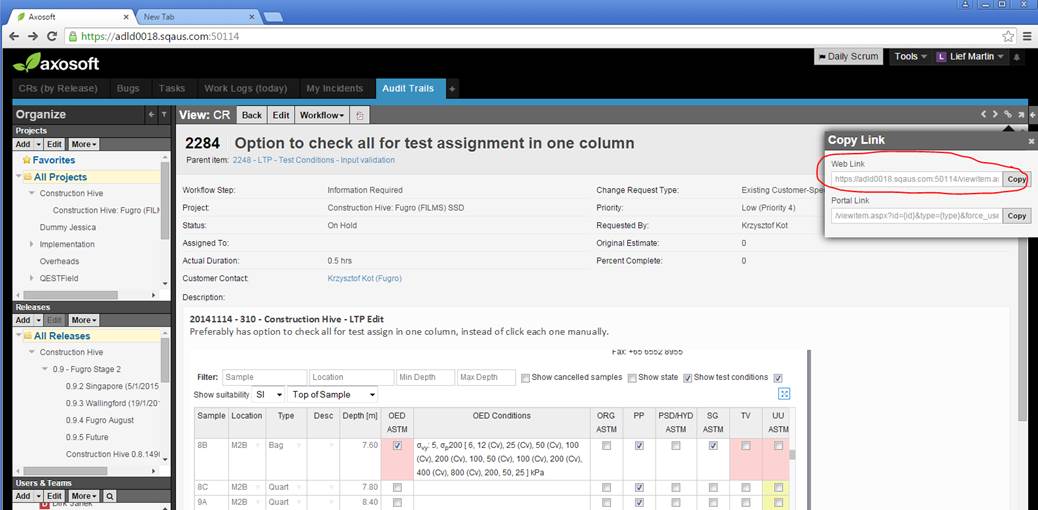Enable Show cancelled samples checkbox
Viewport: 1038px width, 510px height.
point(525,378)
